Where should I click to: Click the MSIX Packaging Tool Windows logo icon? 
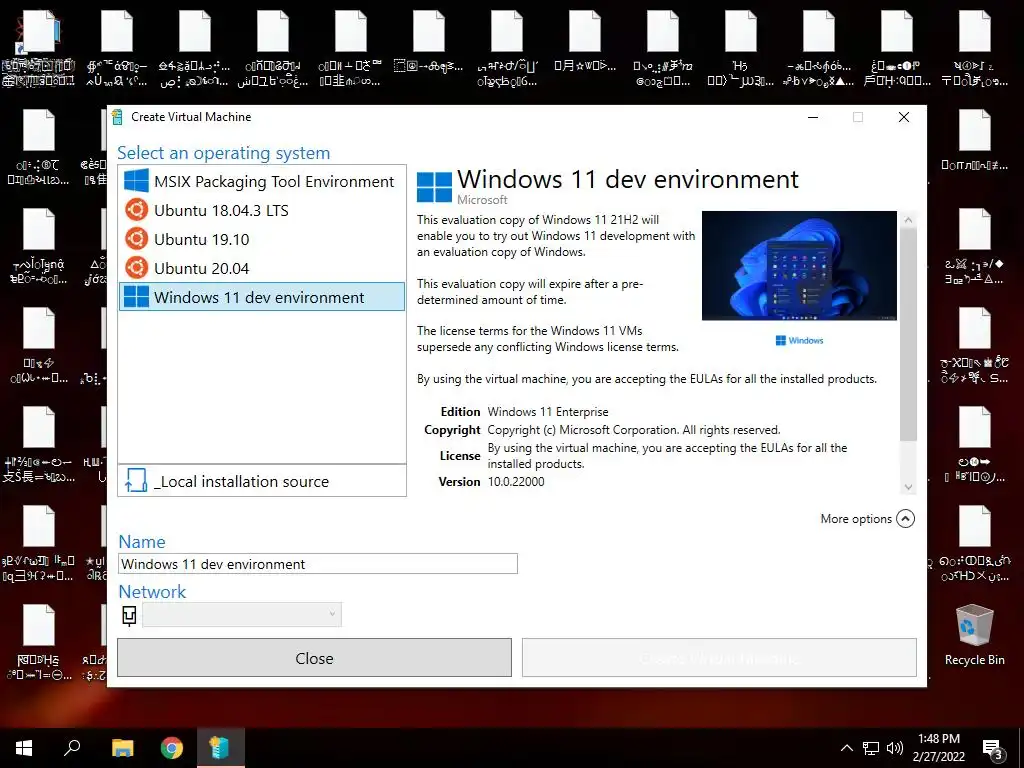point(136,181)
